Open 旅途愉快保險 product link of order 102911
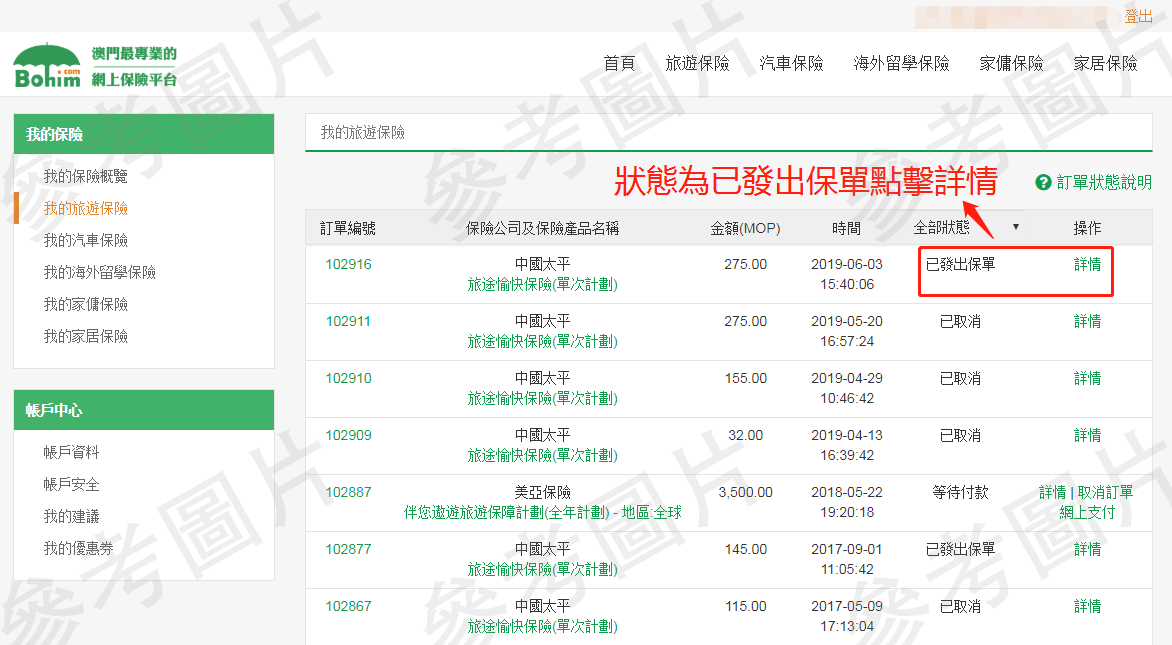 tap(543, 342)
